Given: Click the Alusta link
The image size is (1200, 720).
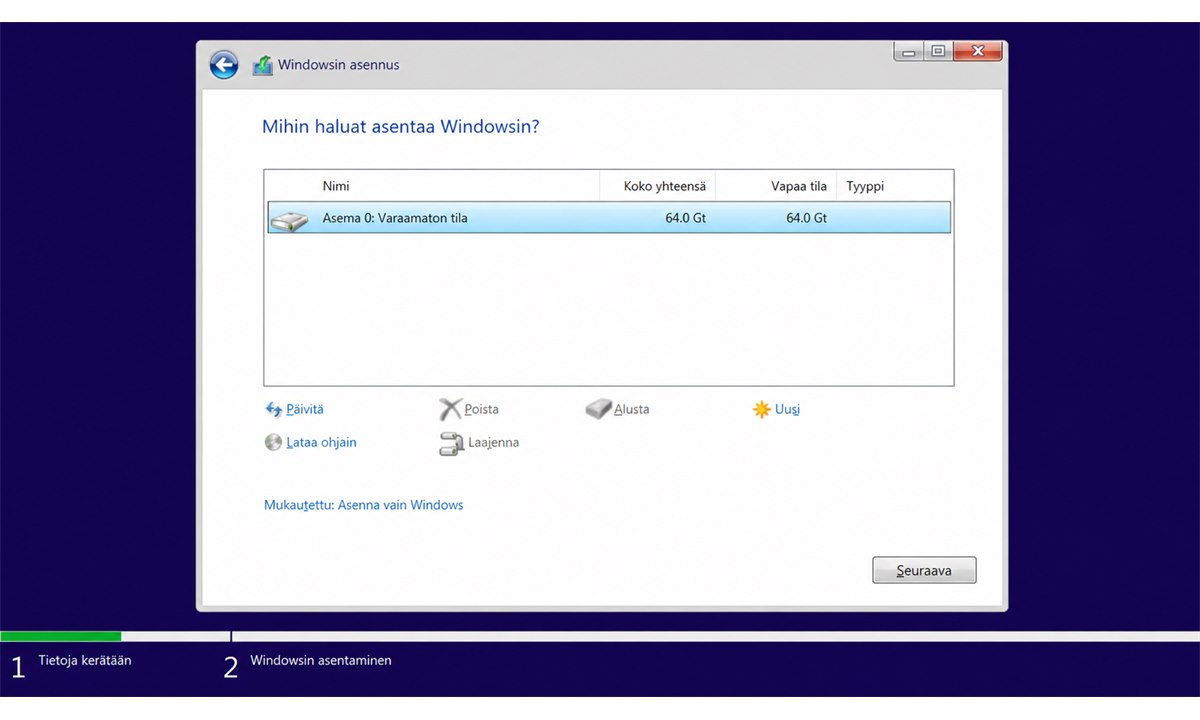Looking at the screenshot, I should coord(632,409).
